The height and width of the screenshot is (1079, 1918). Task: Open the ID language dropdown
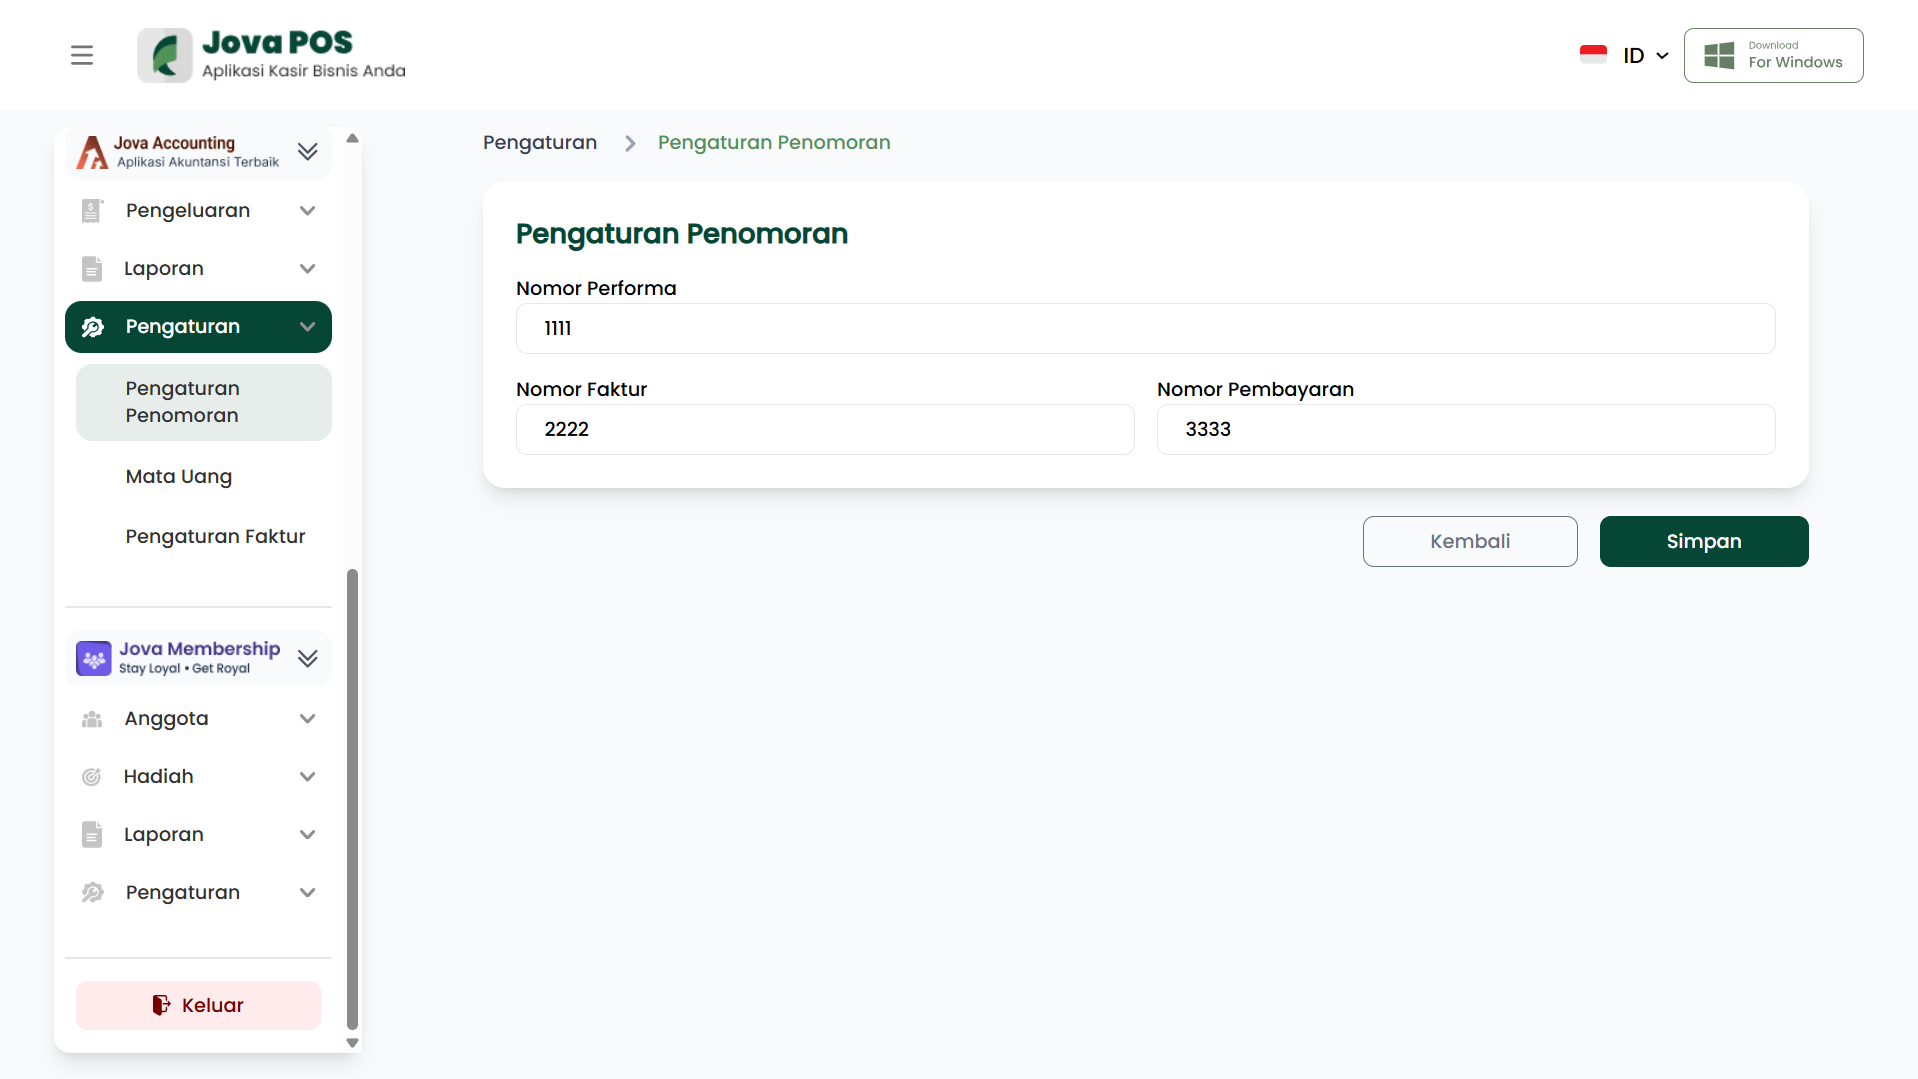(1645, 56)
